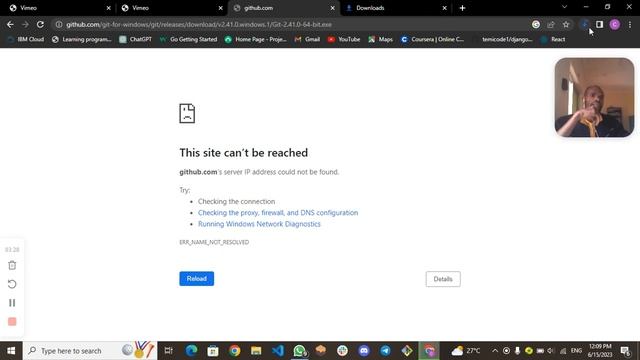640x360 pixels.
Task: Open a new tab
Action: (462, 8)
